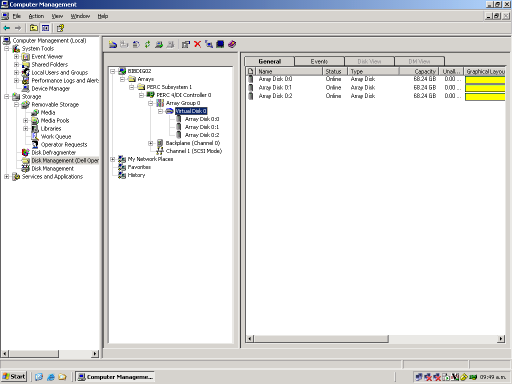Switch to the Events tab
The height and width of the screenshot is (384, 512).
(x=319, y=61)
